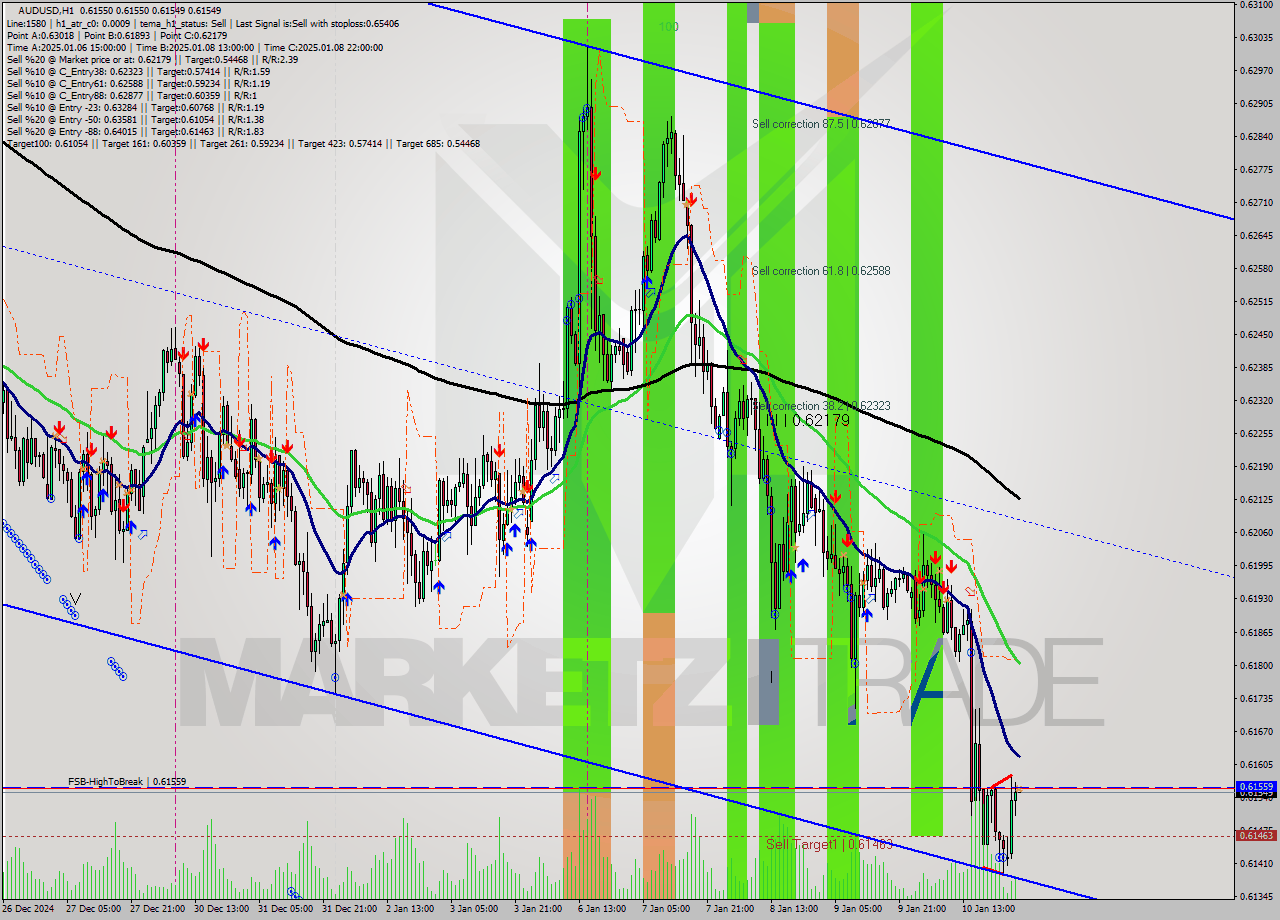The image size is (1280, 920).
Task: Select 0.62970 on the price axis
Action: point(1256,70)
